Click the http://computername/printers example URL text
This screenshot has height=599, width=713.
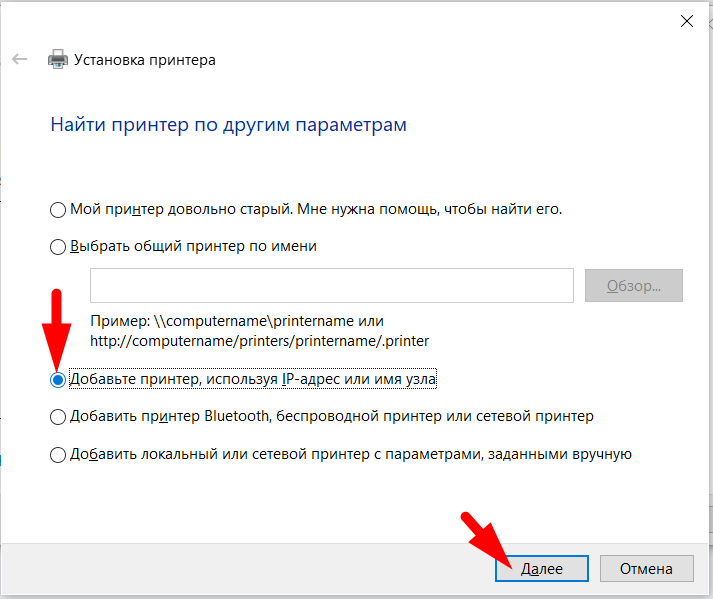[259, 341]
